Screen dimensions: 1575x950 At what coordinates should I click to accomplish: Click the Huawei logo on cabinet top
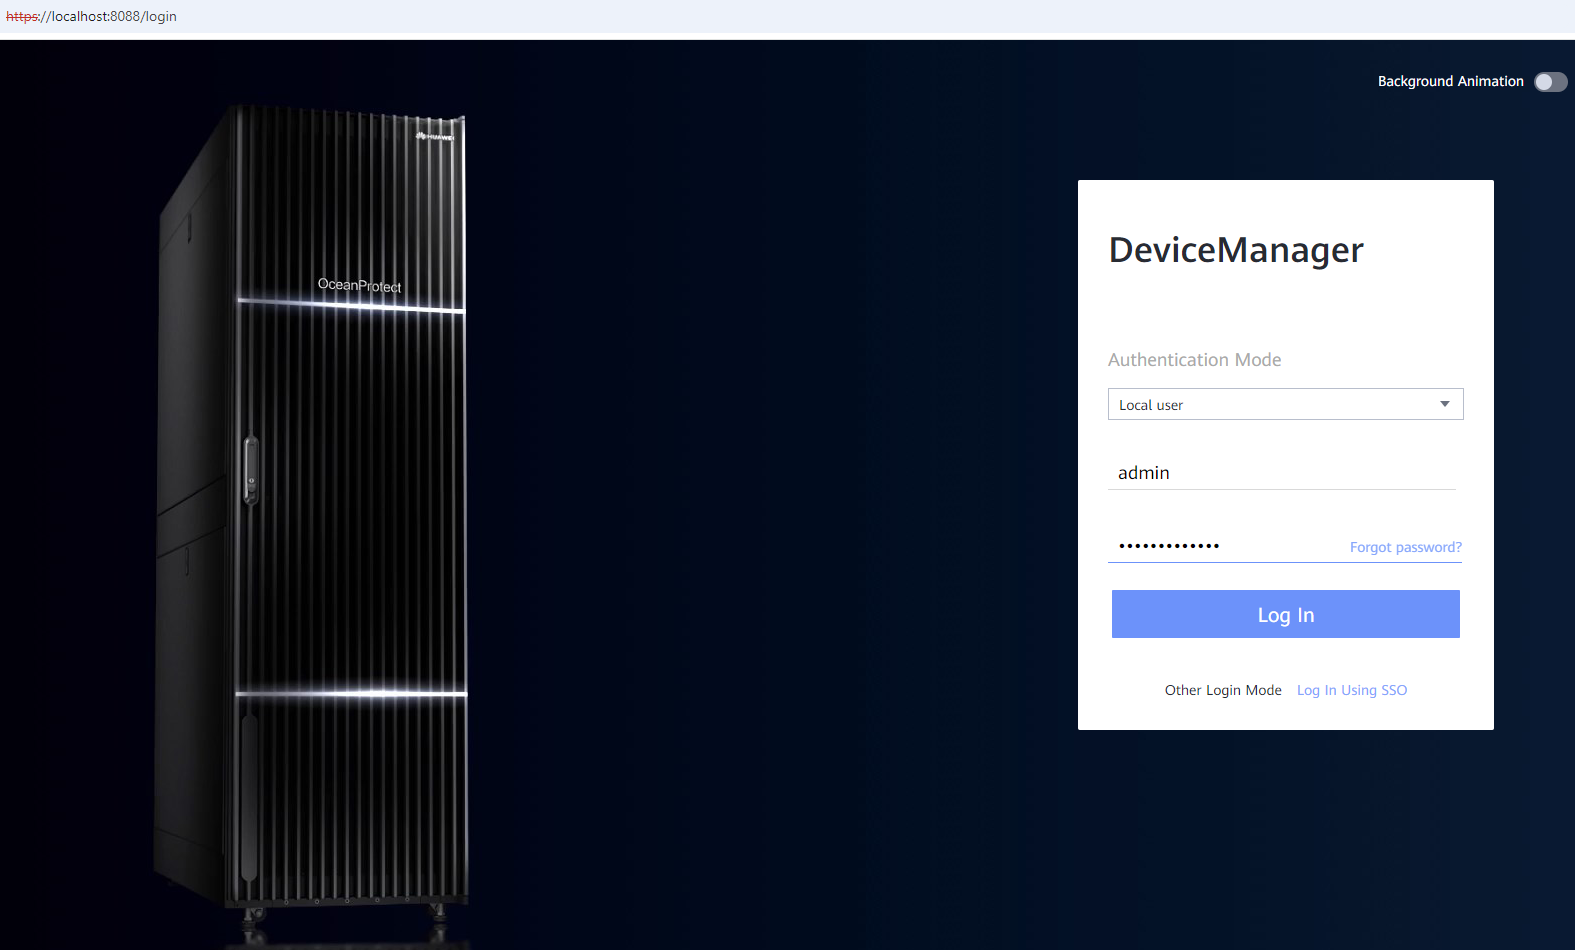(435, 136)
